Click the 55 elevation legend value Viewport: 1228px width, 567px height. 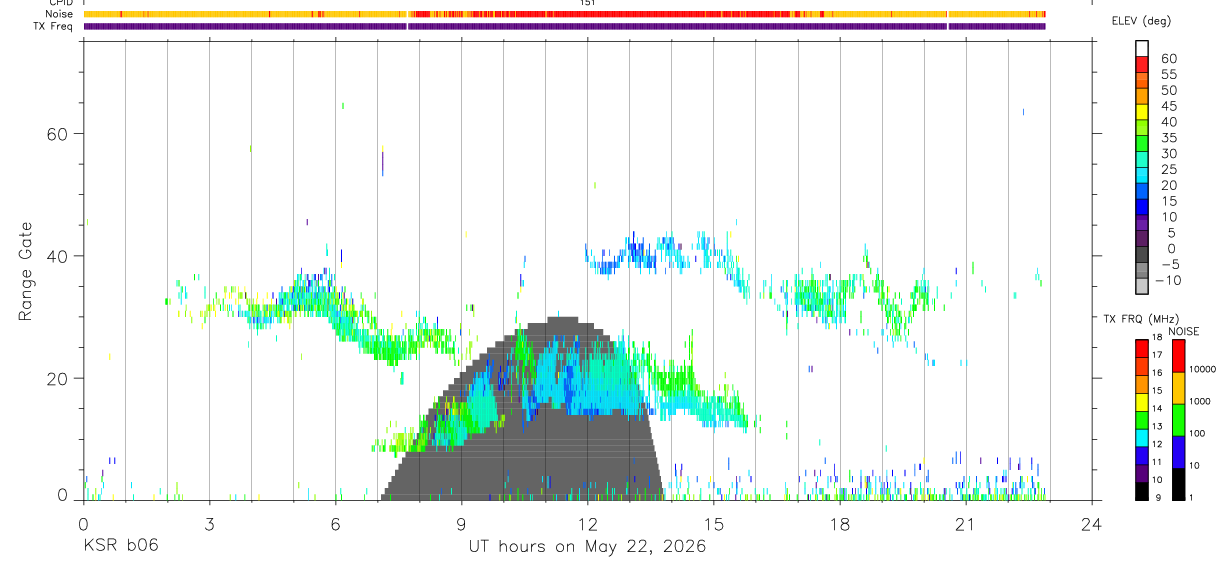pyautogui.click(x=1168, y=75)
